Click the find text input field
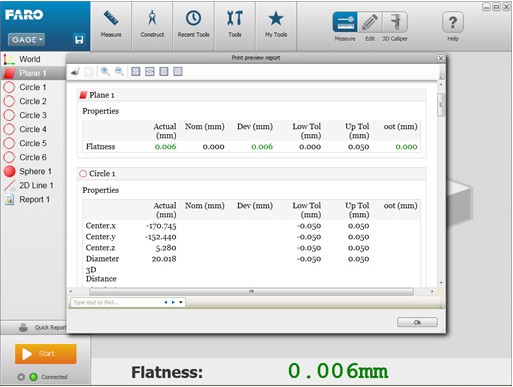Image resolution: width=513 pixels, height=387 pixels. point(116,302)
